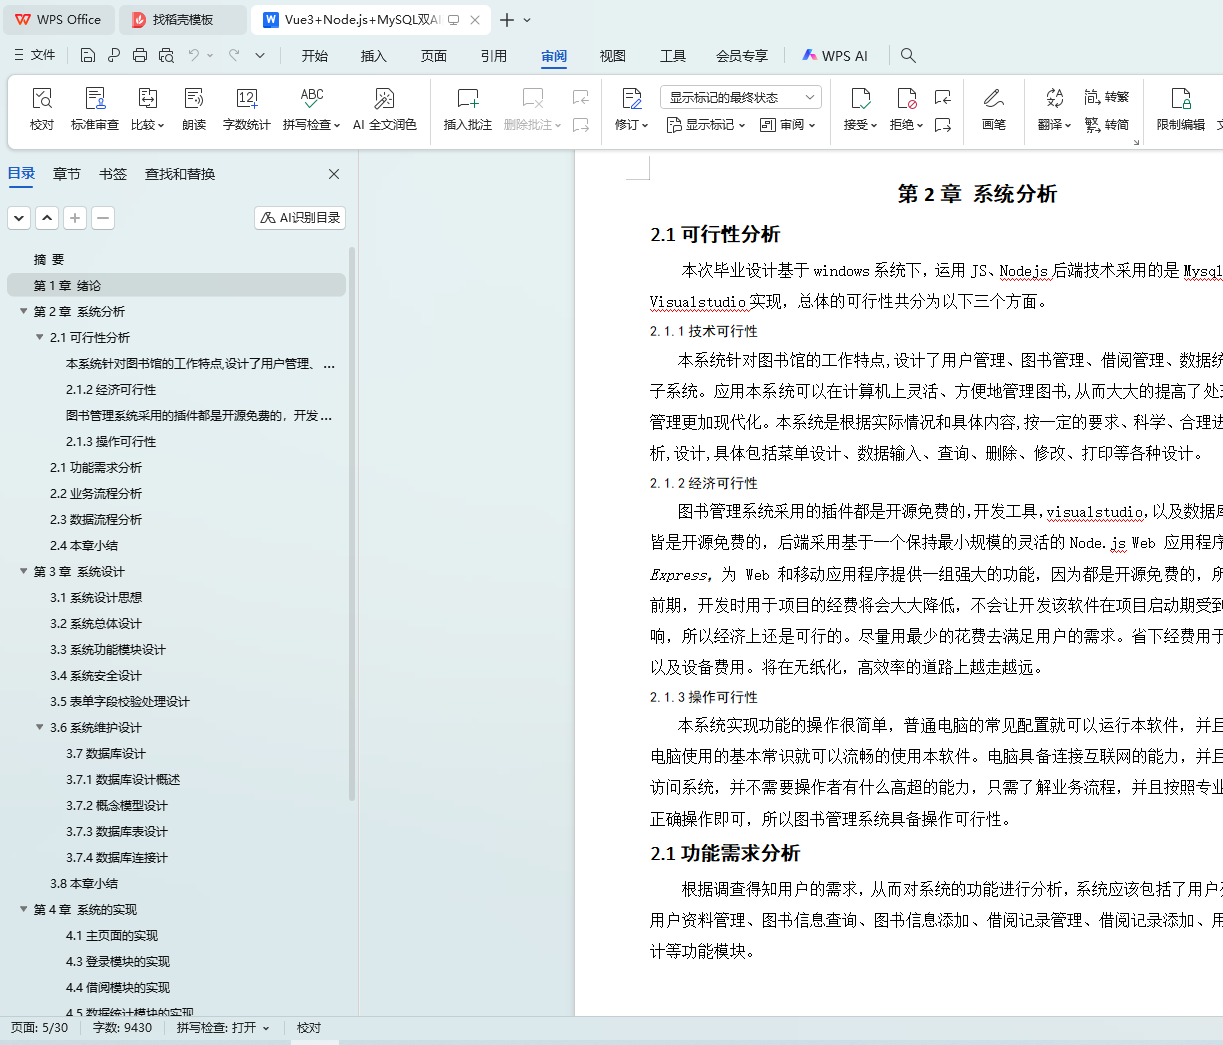Switch to the WPS Office home tab
This screenshot has width=1223, height=1045.
(x=59, y=20)
